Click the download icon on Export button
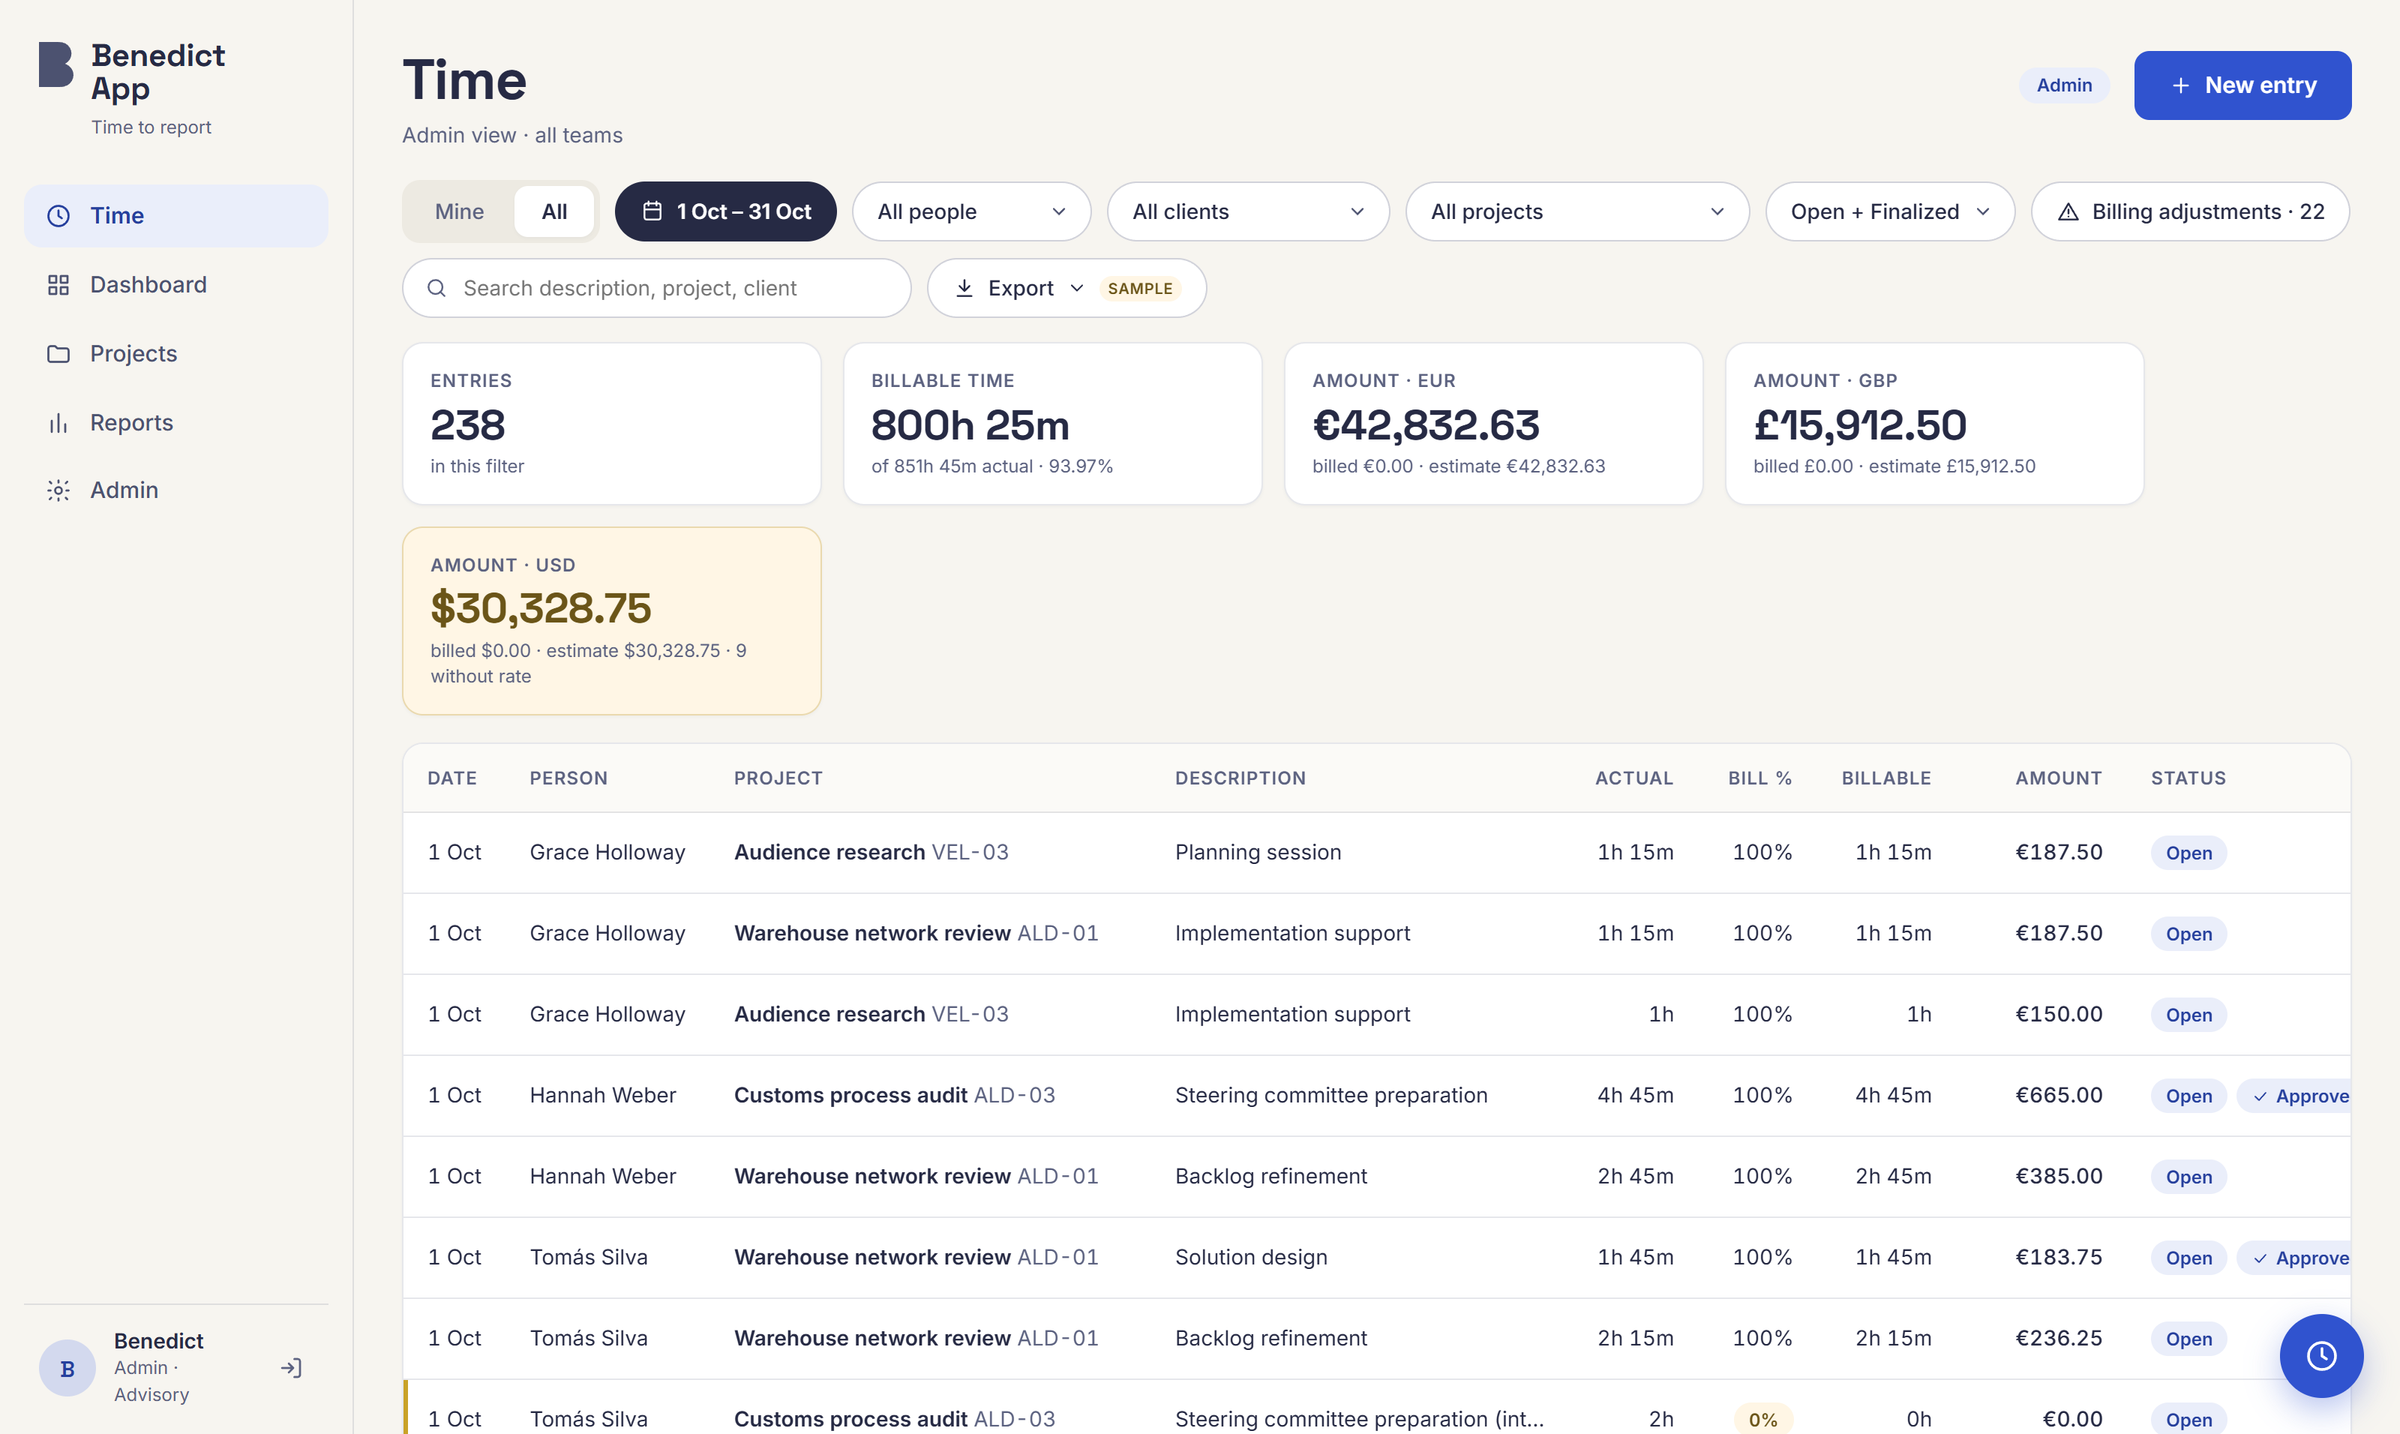Viewport: 2400px width, 1434px height. point(964,288)
